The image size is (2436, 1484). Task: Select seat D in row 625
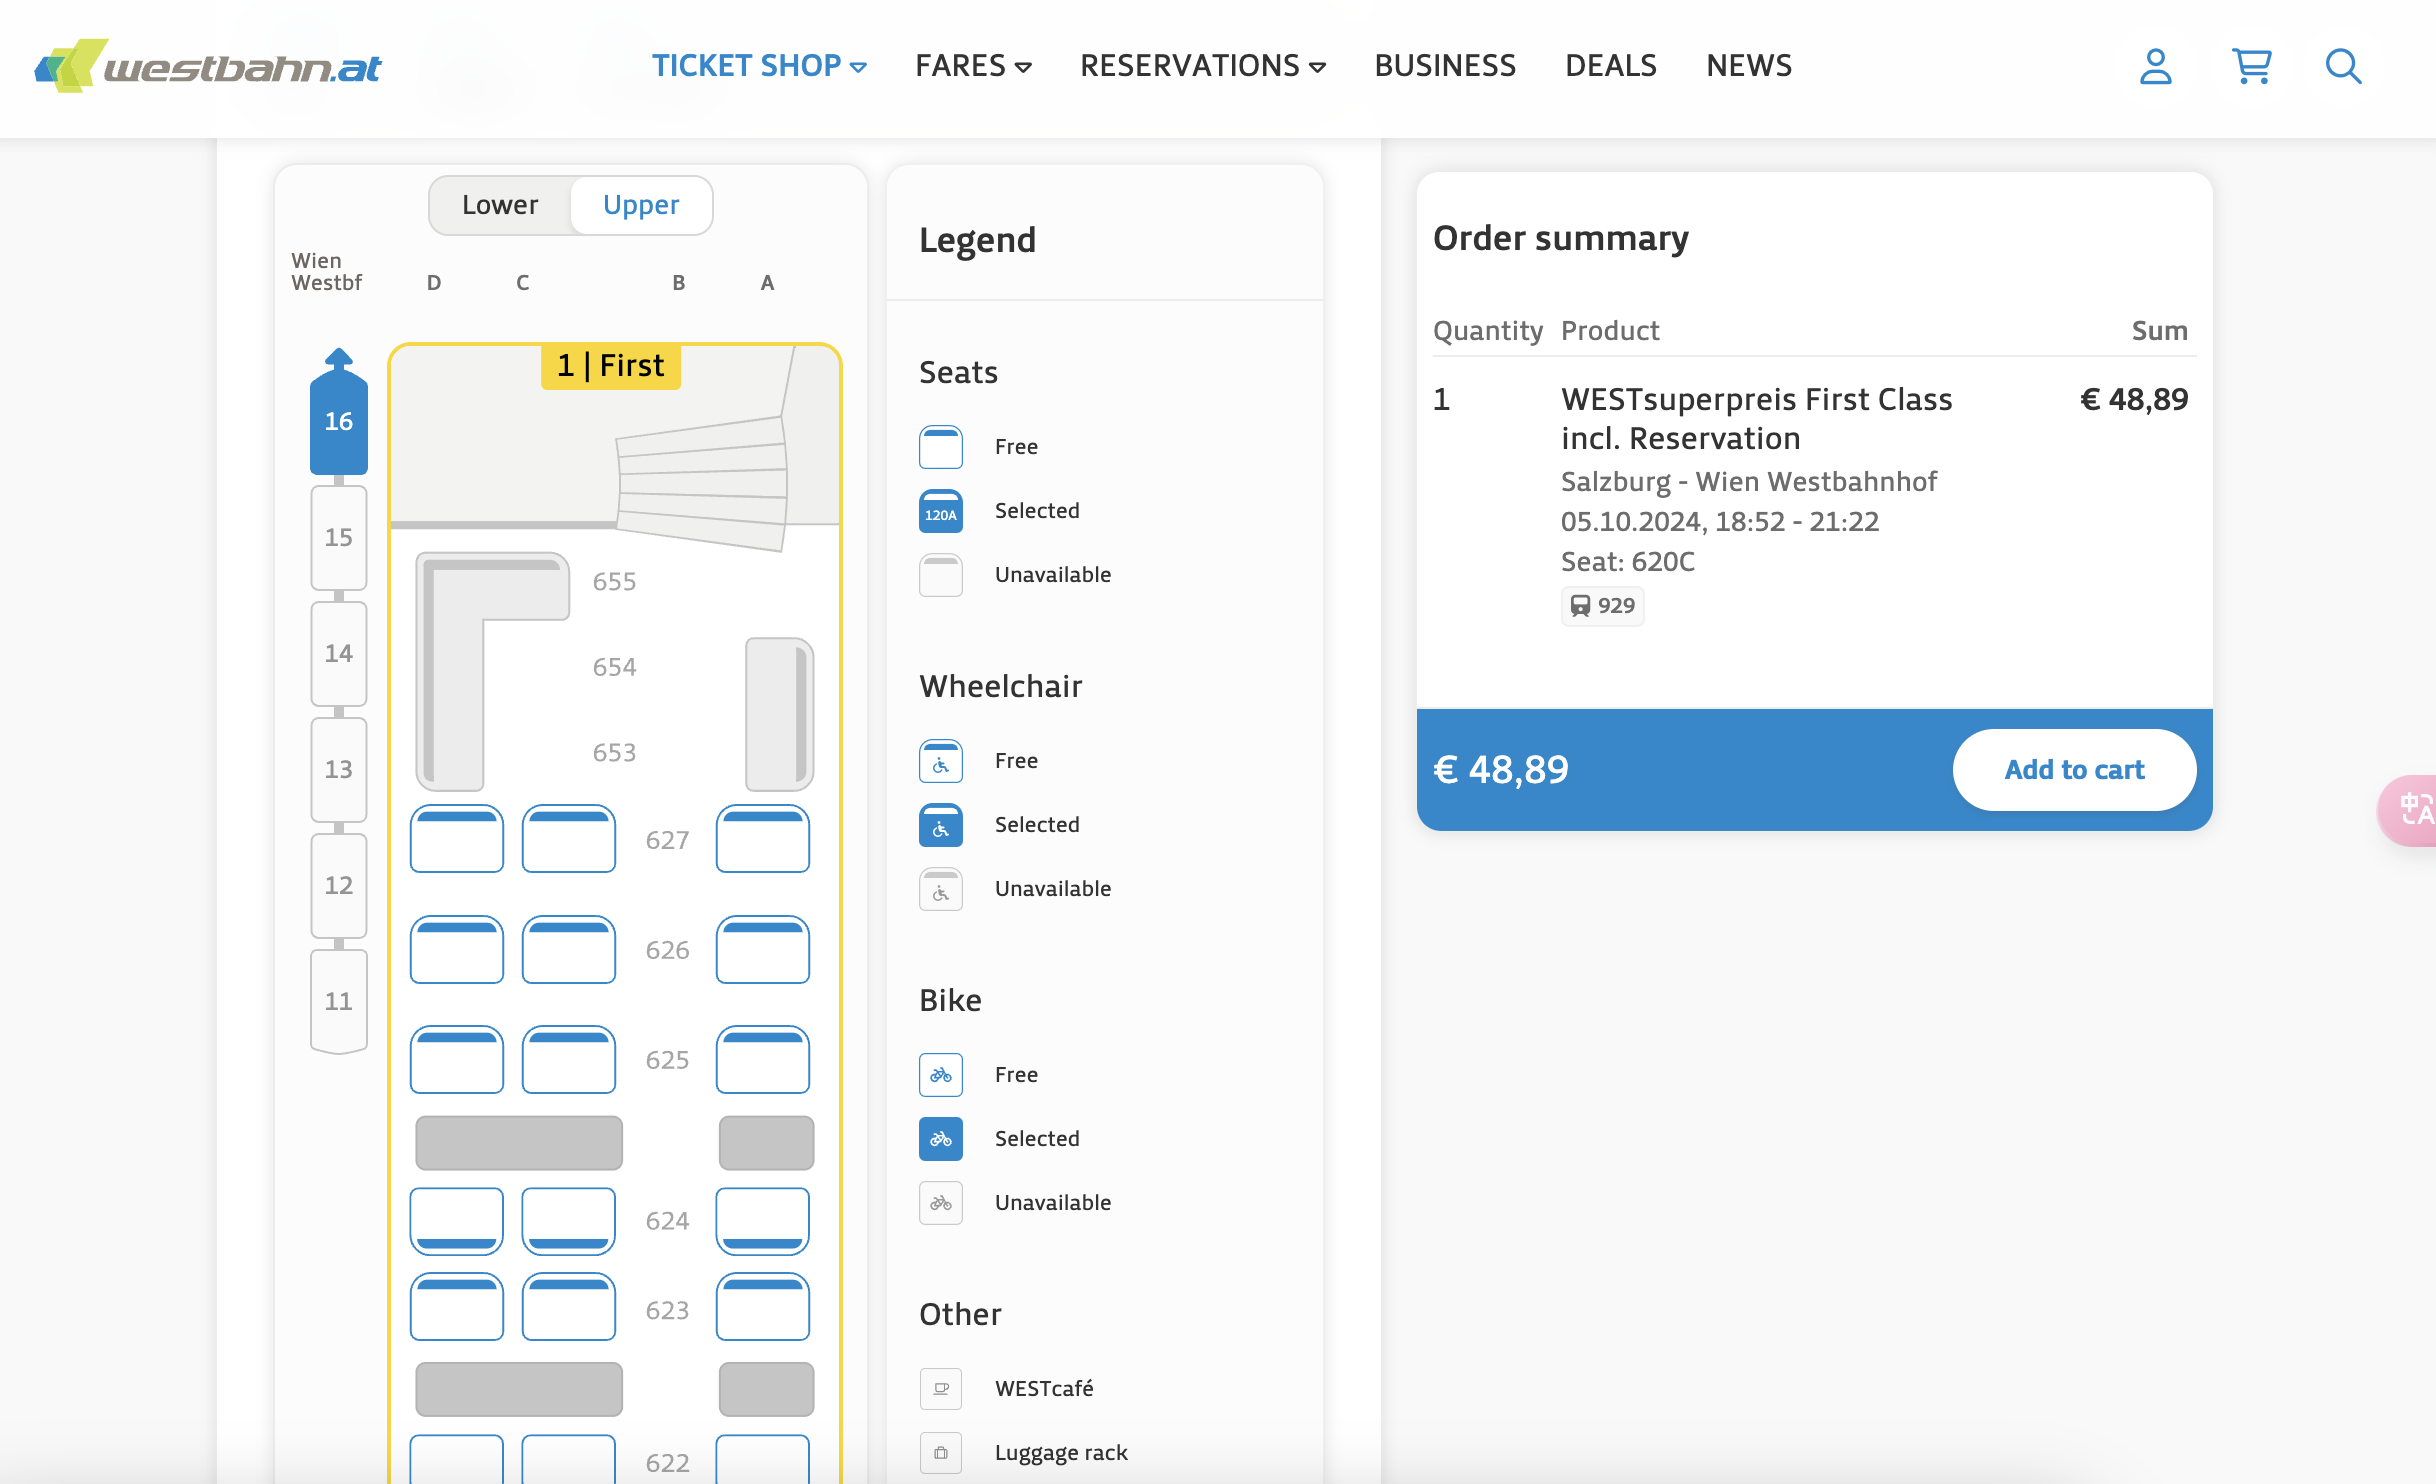pyautogui.click(x=457, y=1059)
